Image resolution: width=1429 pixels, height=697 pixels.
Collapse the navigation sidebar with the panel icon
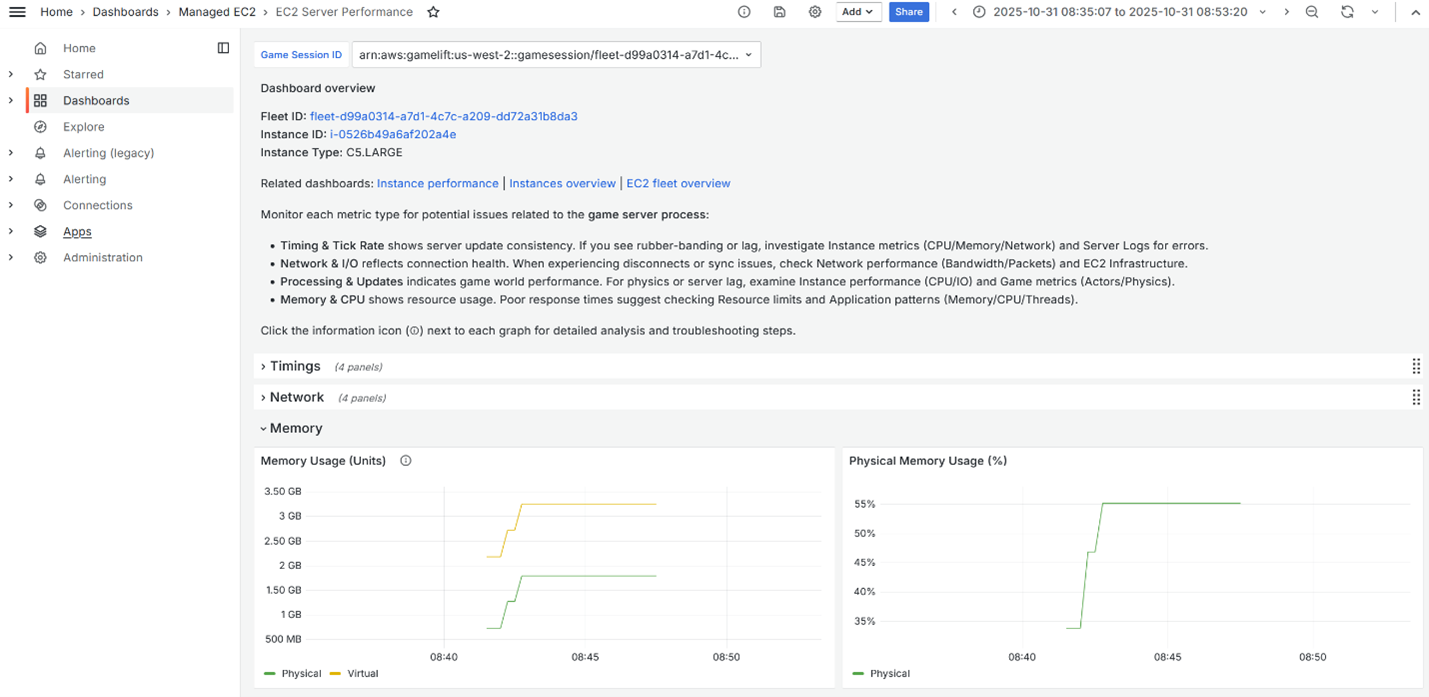(223, 47)
